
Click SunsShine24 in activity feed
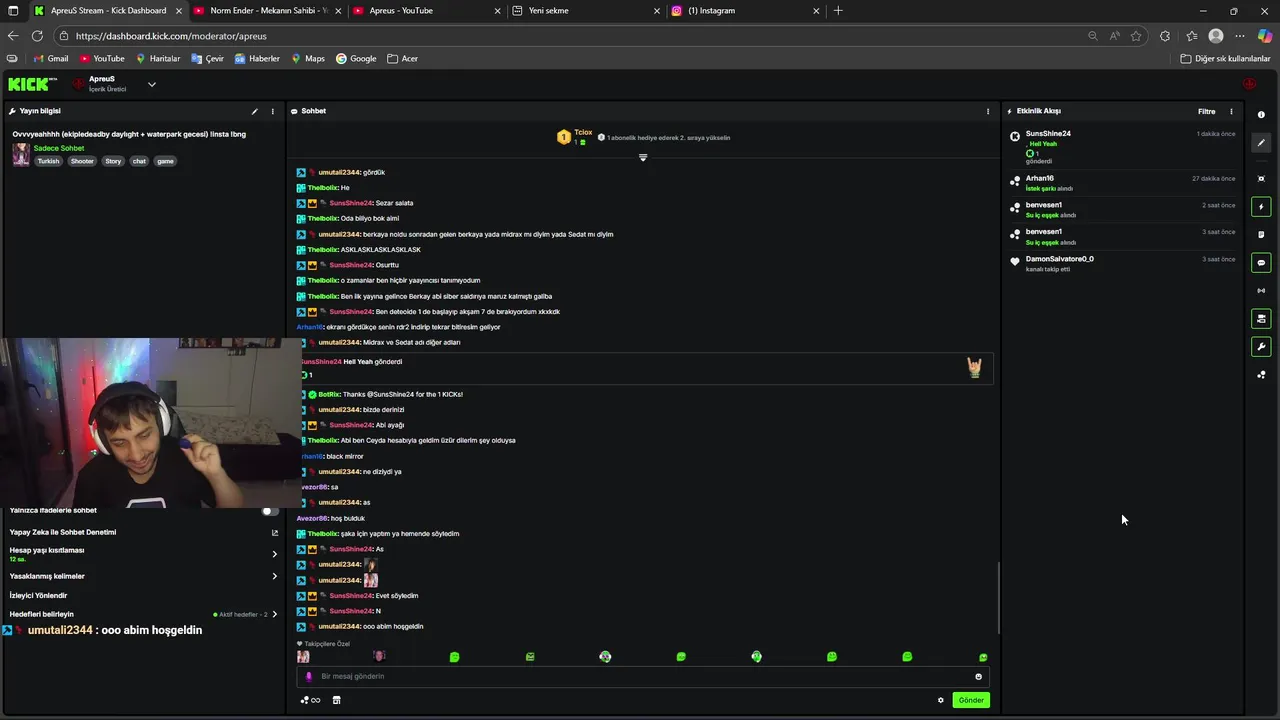1048,134
